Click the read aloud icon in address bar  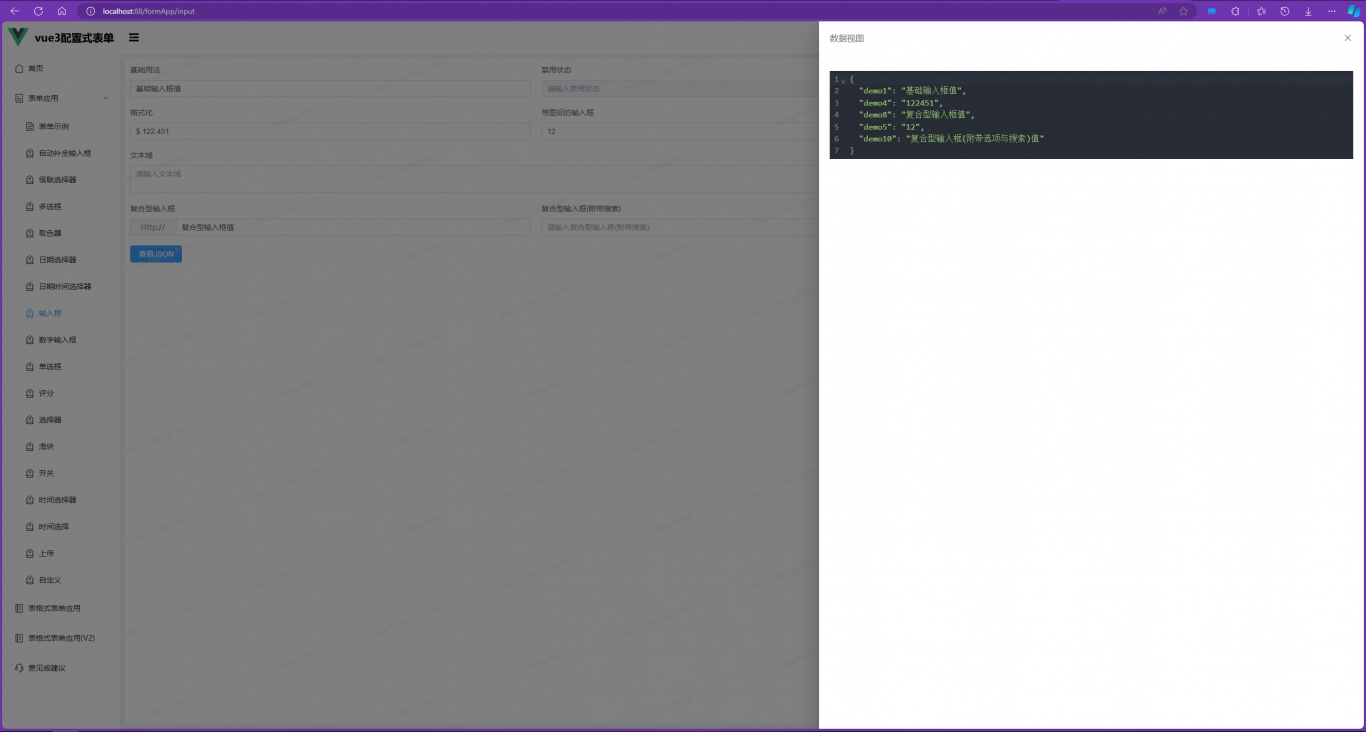[1162, 11]
